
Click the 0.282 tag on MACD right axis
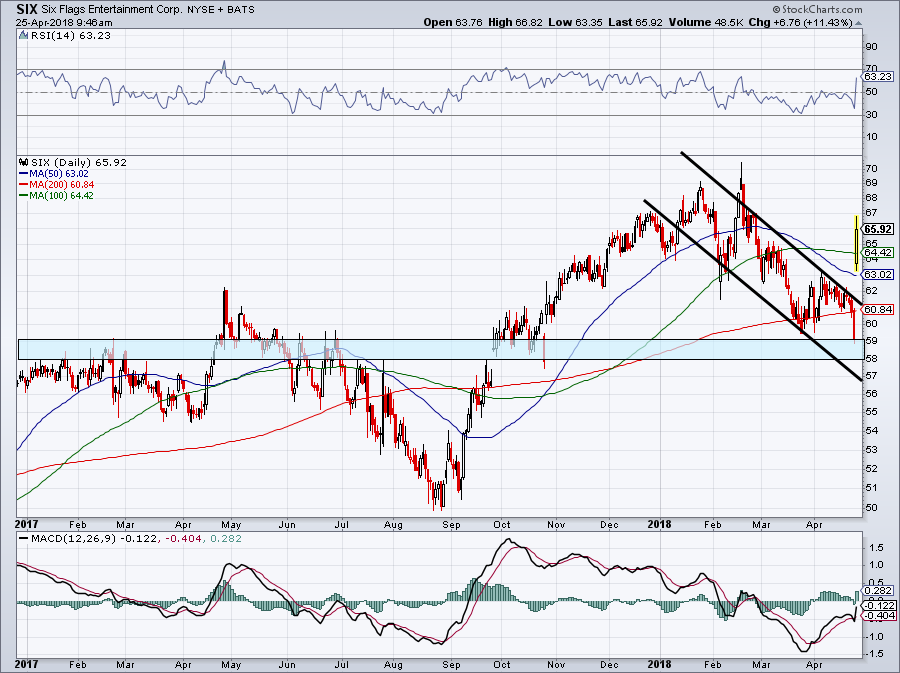878,590
